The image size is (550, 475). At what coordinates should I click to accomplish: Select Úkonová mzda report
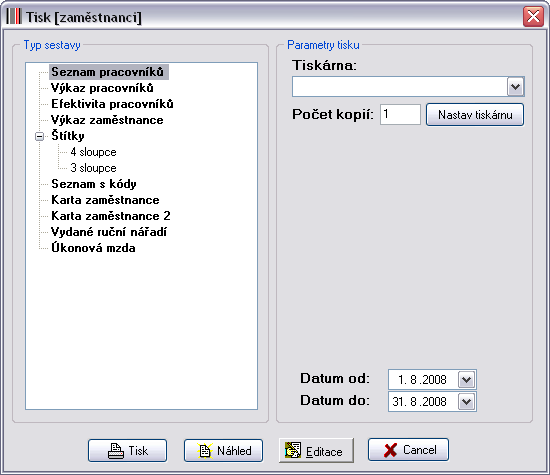coord(93,248)
